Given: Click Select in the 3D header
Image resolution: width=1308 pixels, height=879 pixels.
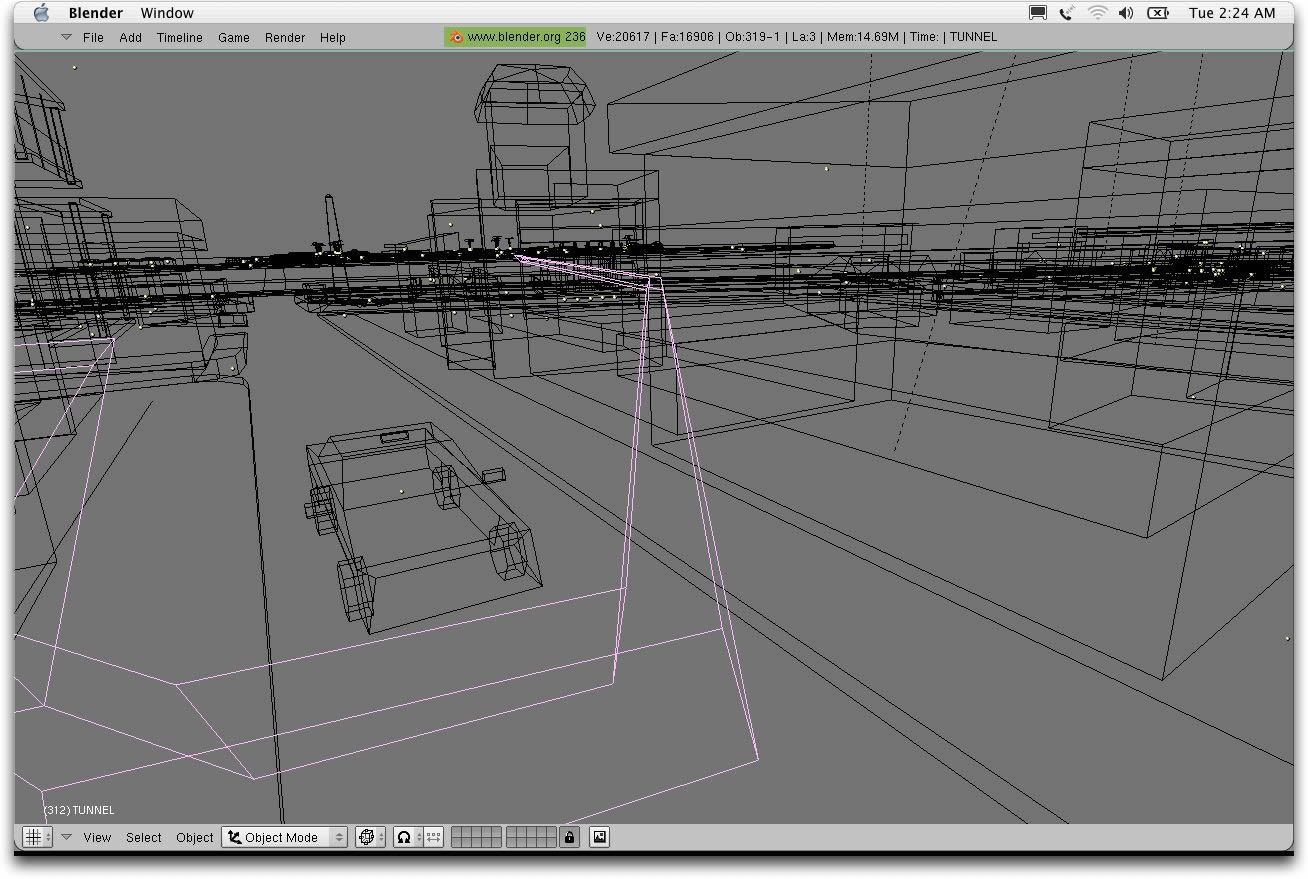Looking at the screenshot, I should (143, 837).
